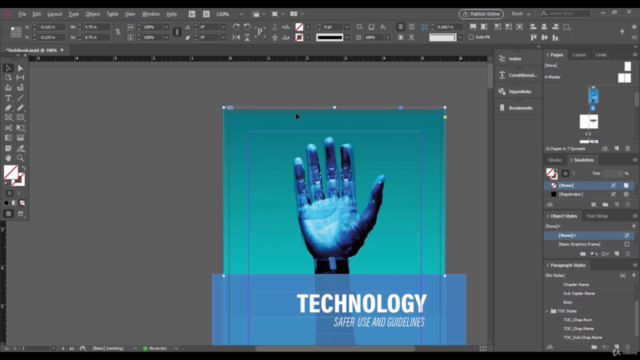The height and width of the screenshot is (360, 640).
Task: Select the Gap tool
Action: [x=20, y=78]
